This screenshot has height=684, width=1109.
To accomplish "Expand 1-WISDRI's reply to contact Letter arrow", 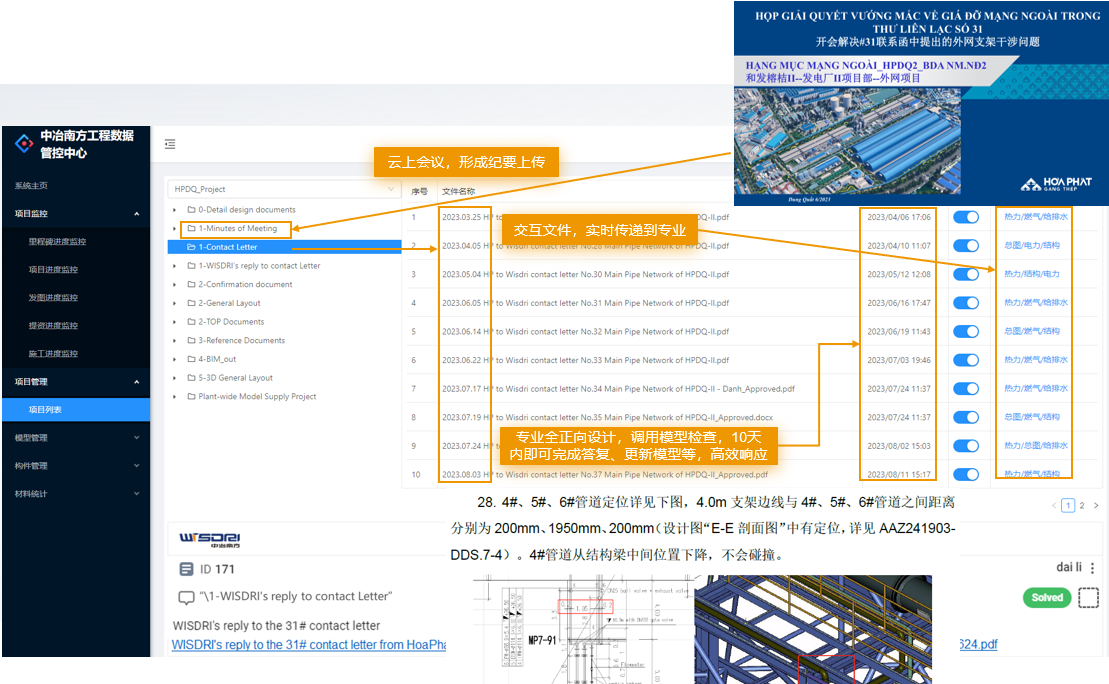I will tap(175, 266).
